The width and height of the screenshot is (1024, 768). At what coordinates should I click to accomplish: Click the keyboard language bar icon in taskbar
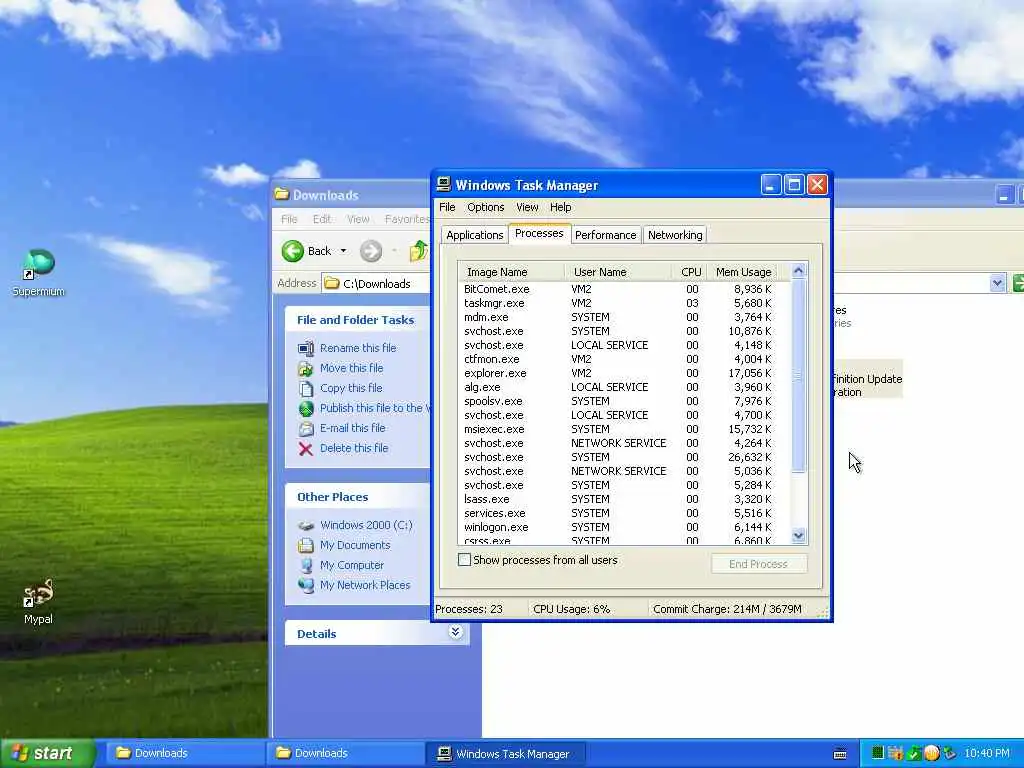pyautogui.click(x=840, y=754)
